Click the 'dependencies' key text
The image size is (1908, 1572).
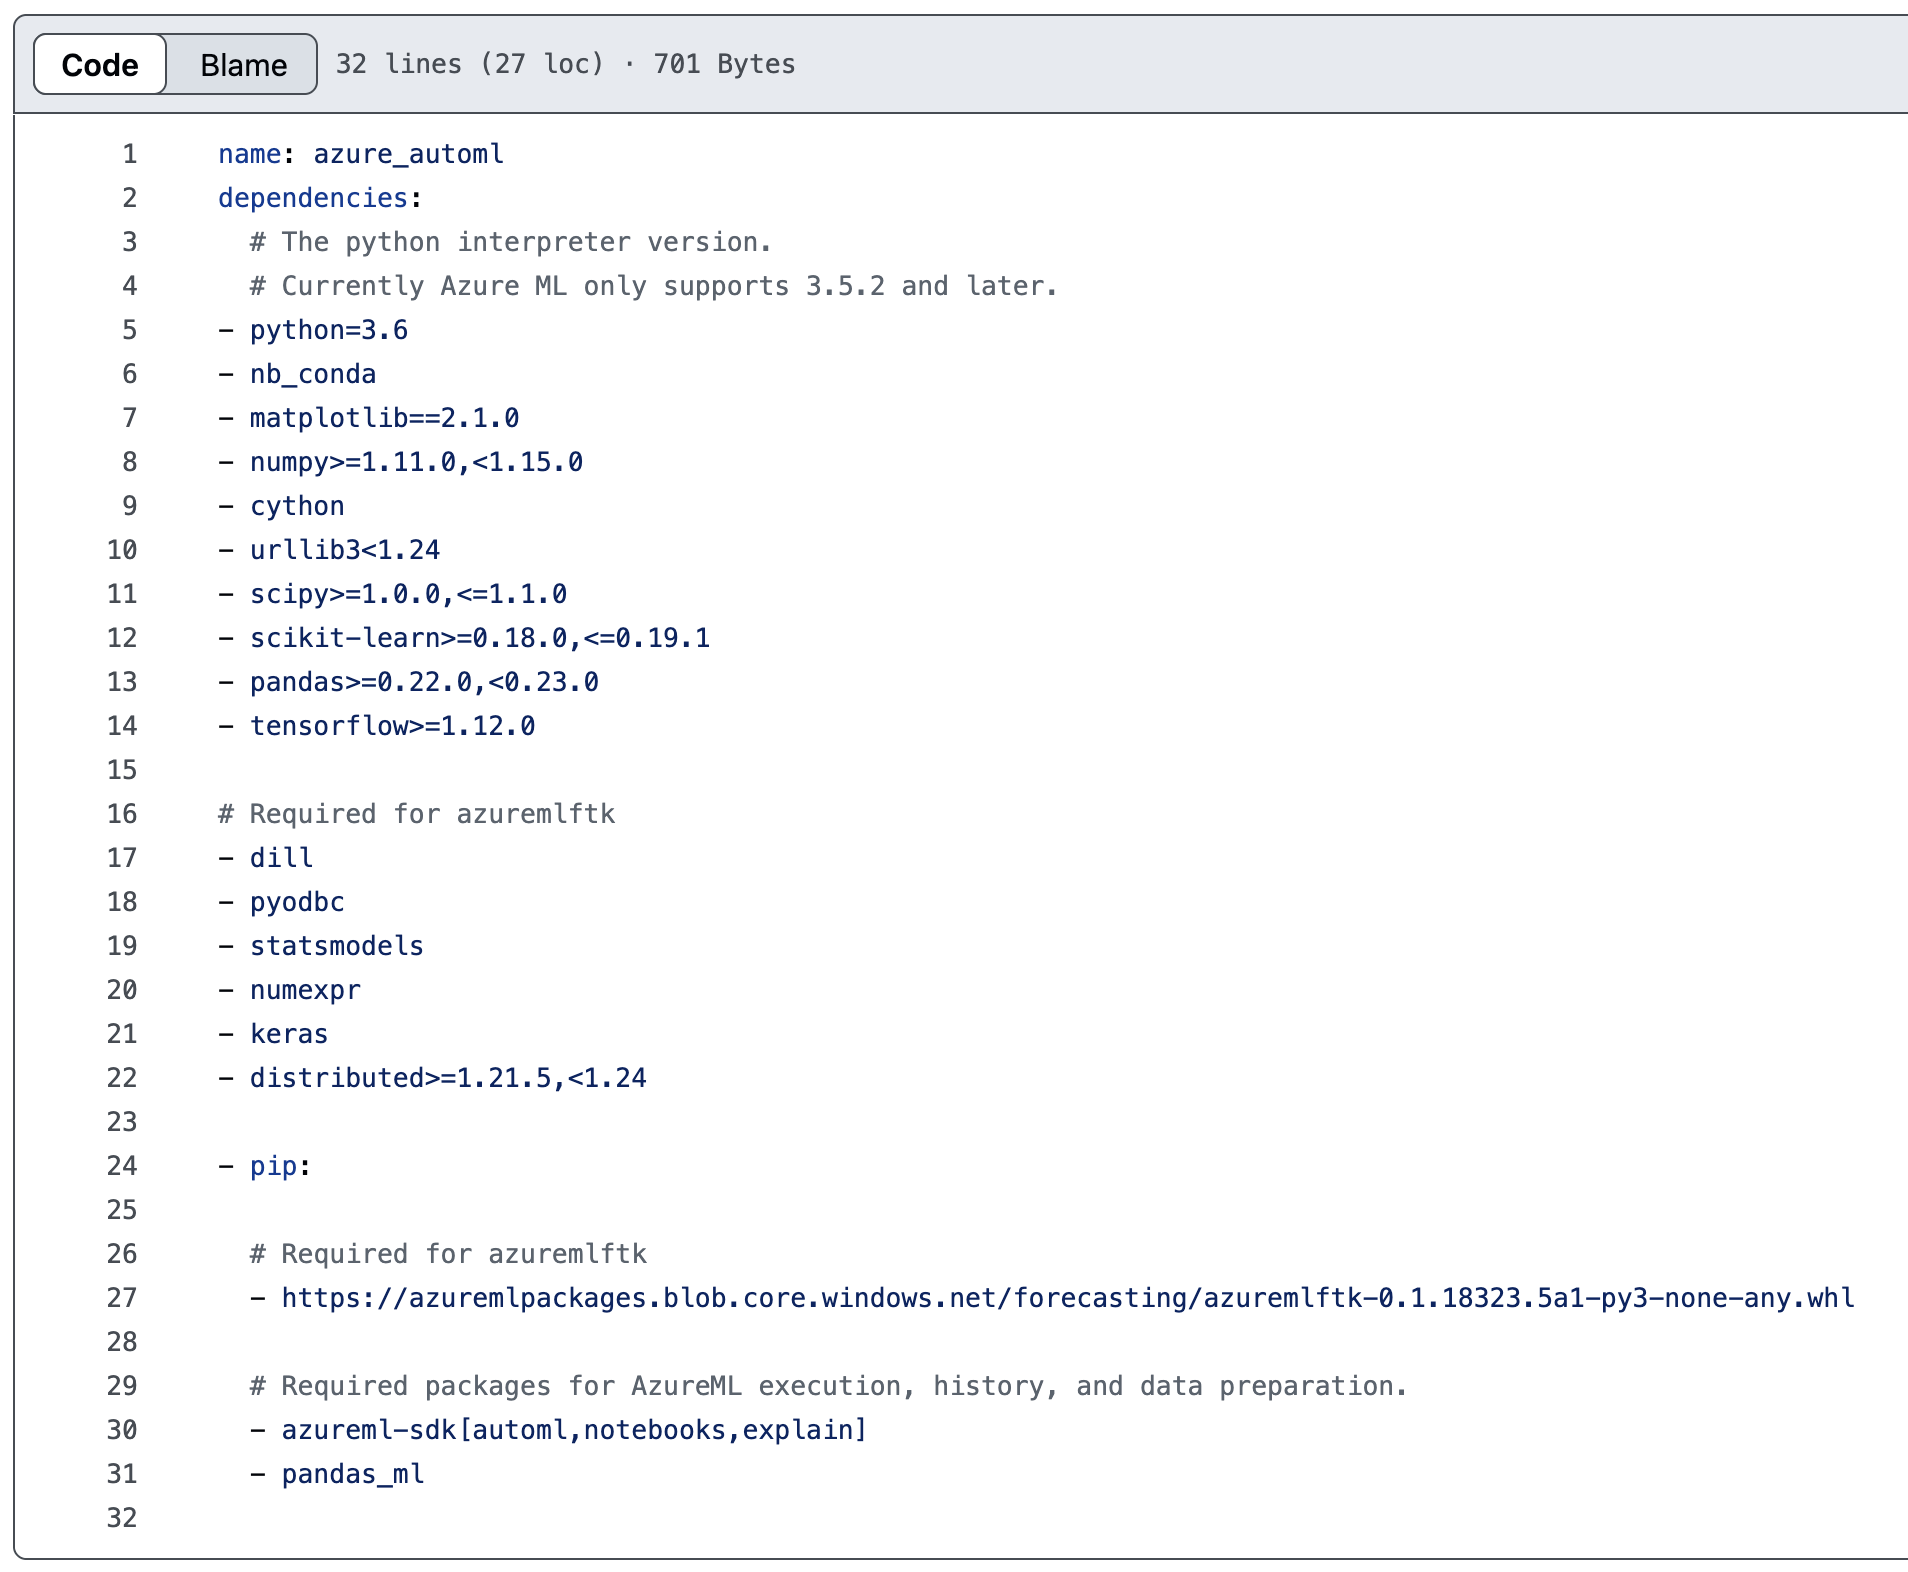point(313,198)
